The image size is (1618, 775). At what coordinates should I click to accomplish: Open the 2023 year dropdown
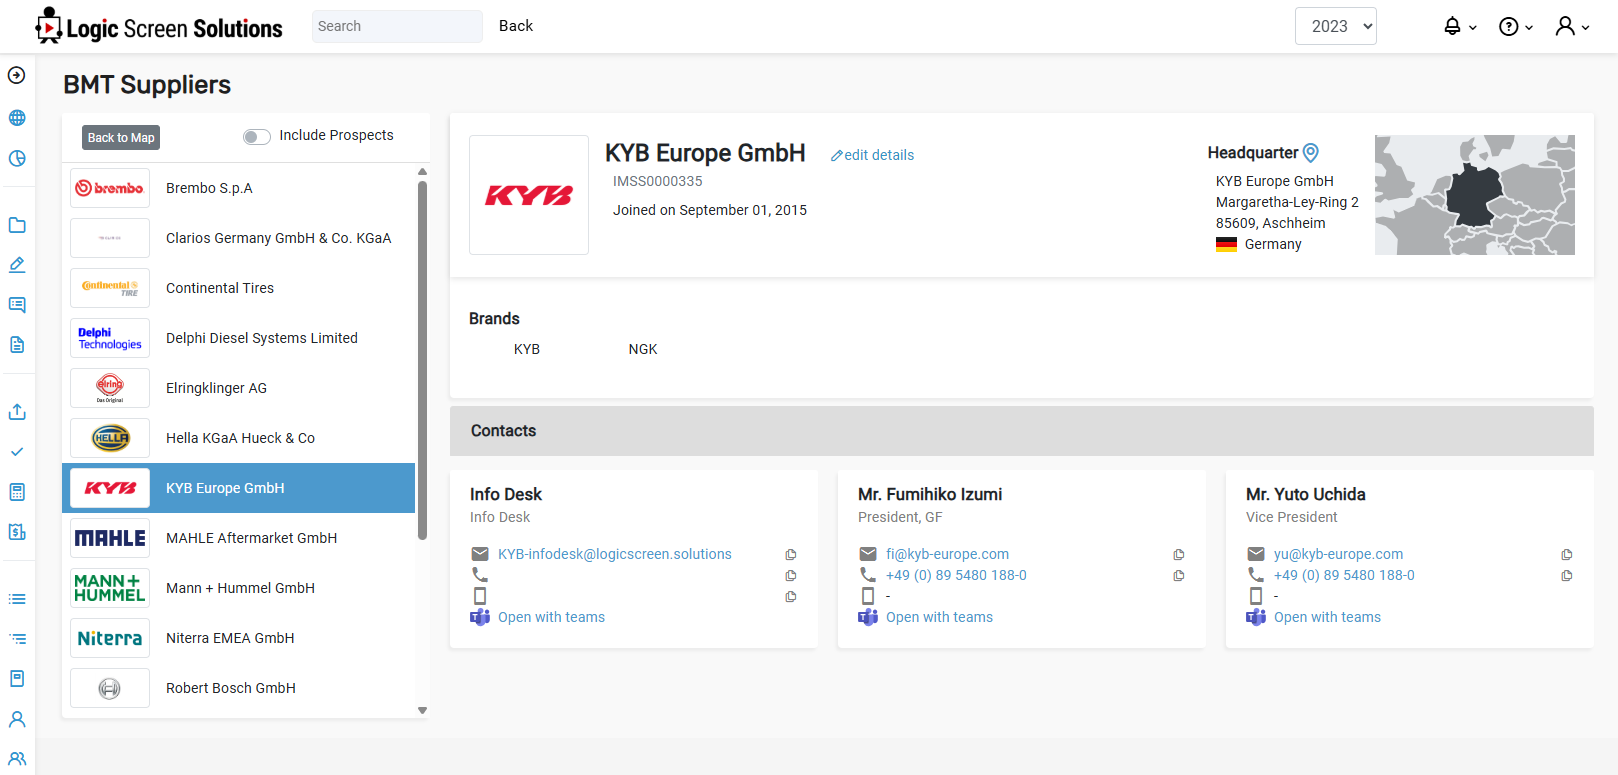[1336, 26]
